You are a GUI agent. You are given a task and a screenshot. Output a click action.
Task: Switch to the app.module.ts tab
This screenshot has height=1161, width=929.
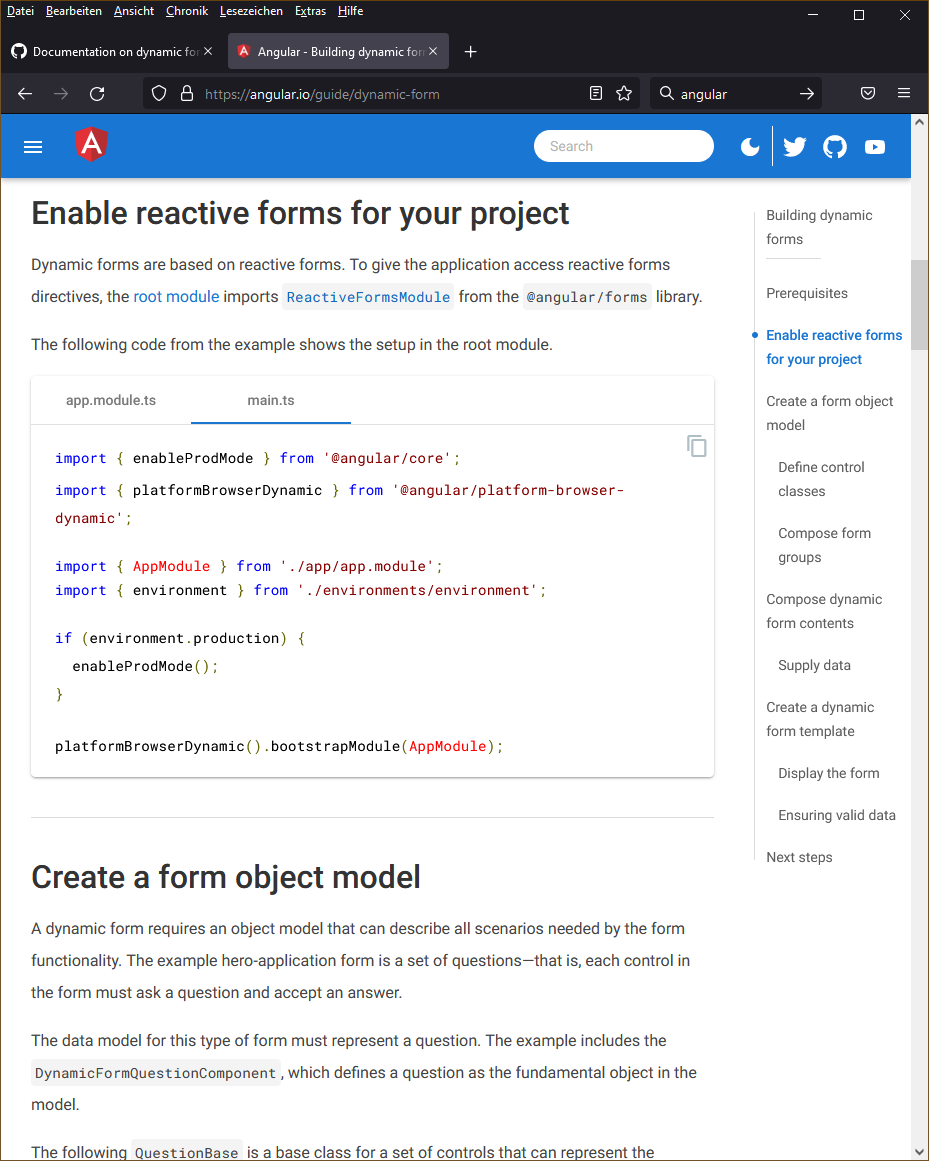[x=110, y=399]
